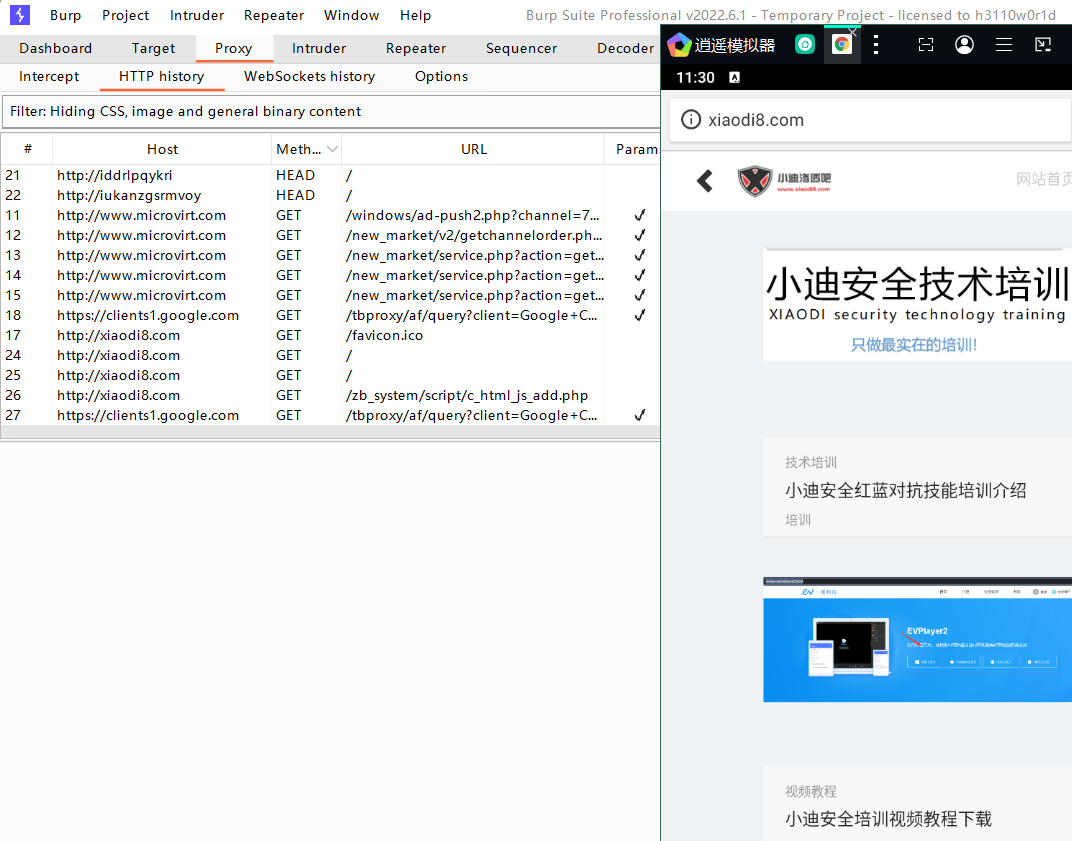
Task: Select request 14 on microvirt.com
Action: [330, 276]
